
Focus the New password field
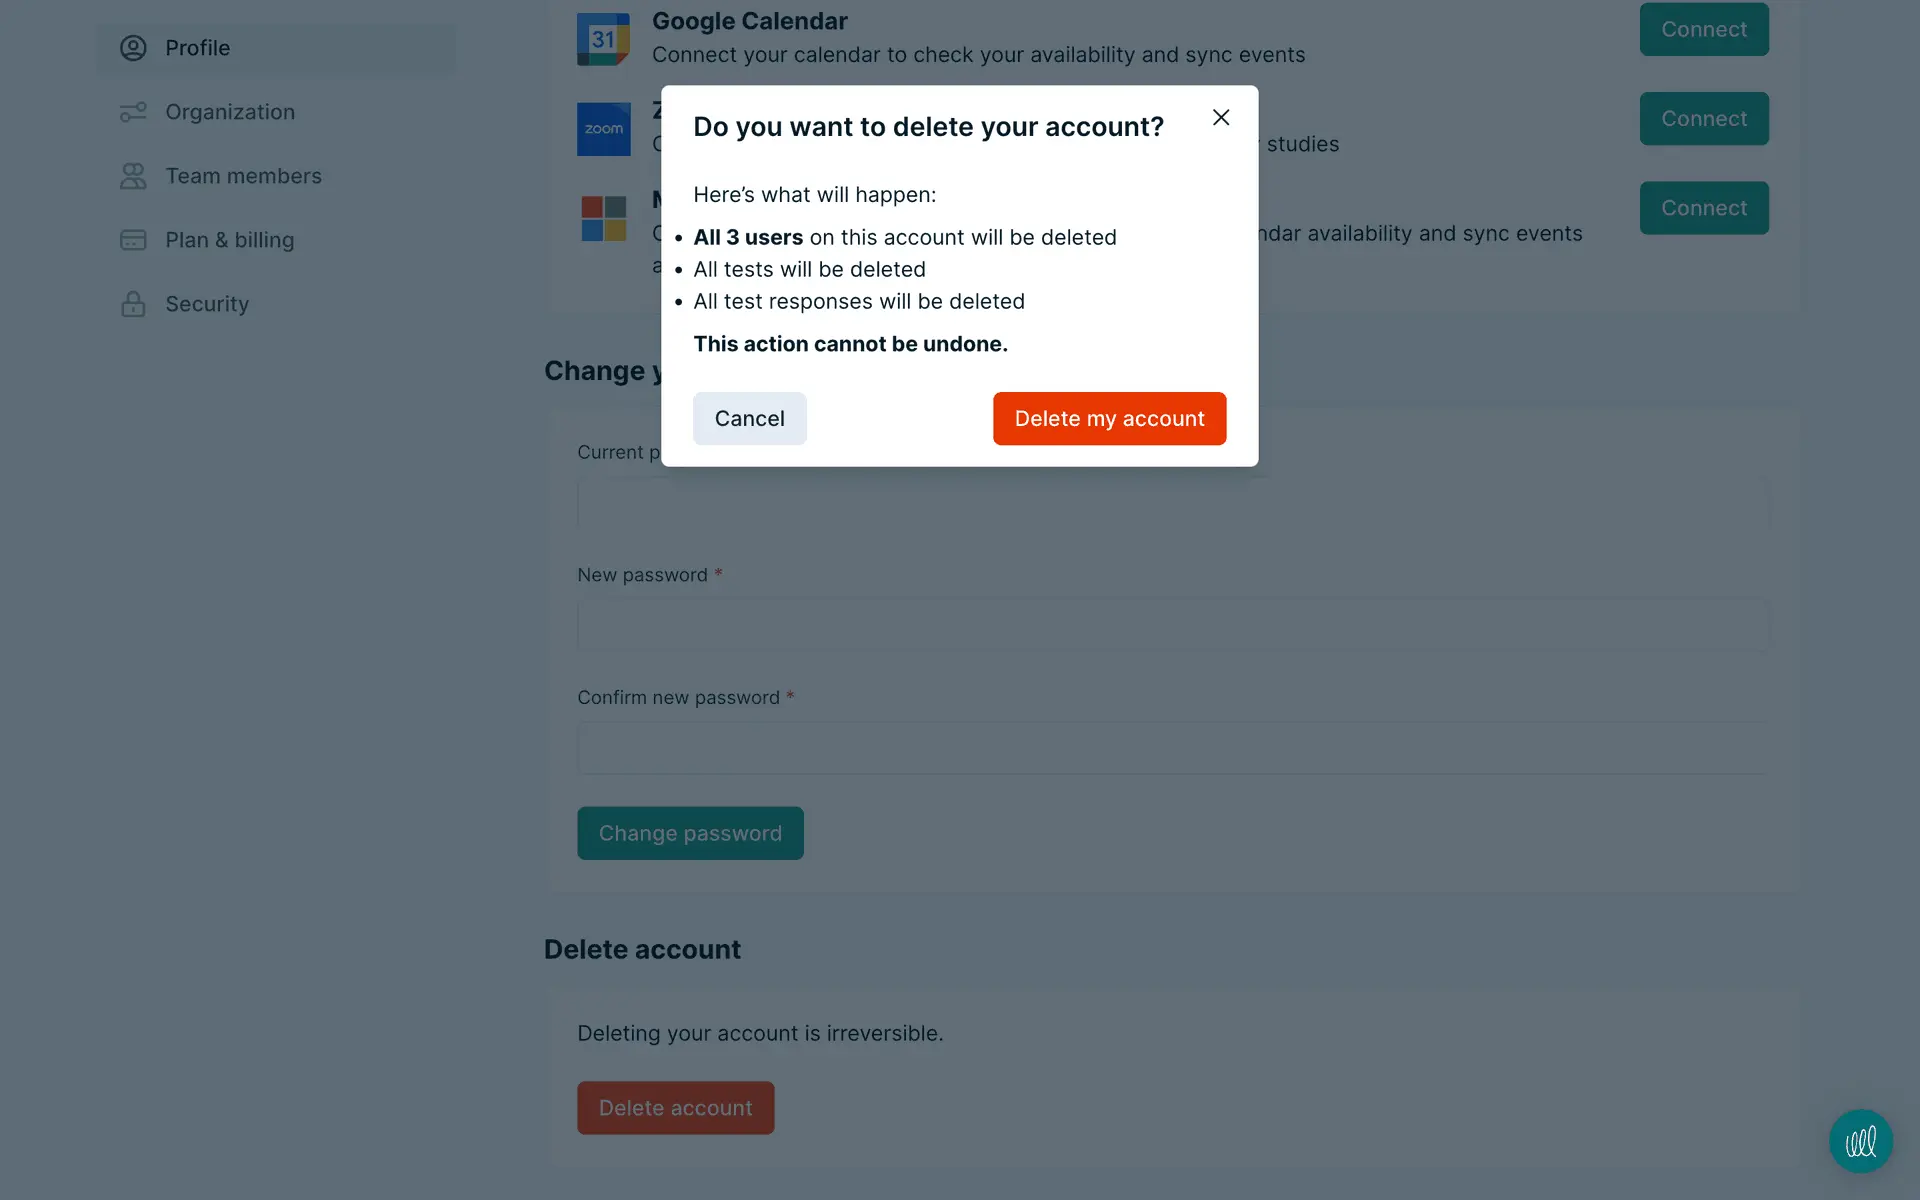(x=1170, y=625)
